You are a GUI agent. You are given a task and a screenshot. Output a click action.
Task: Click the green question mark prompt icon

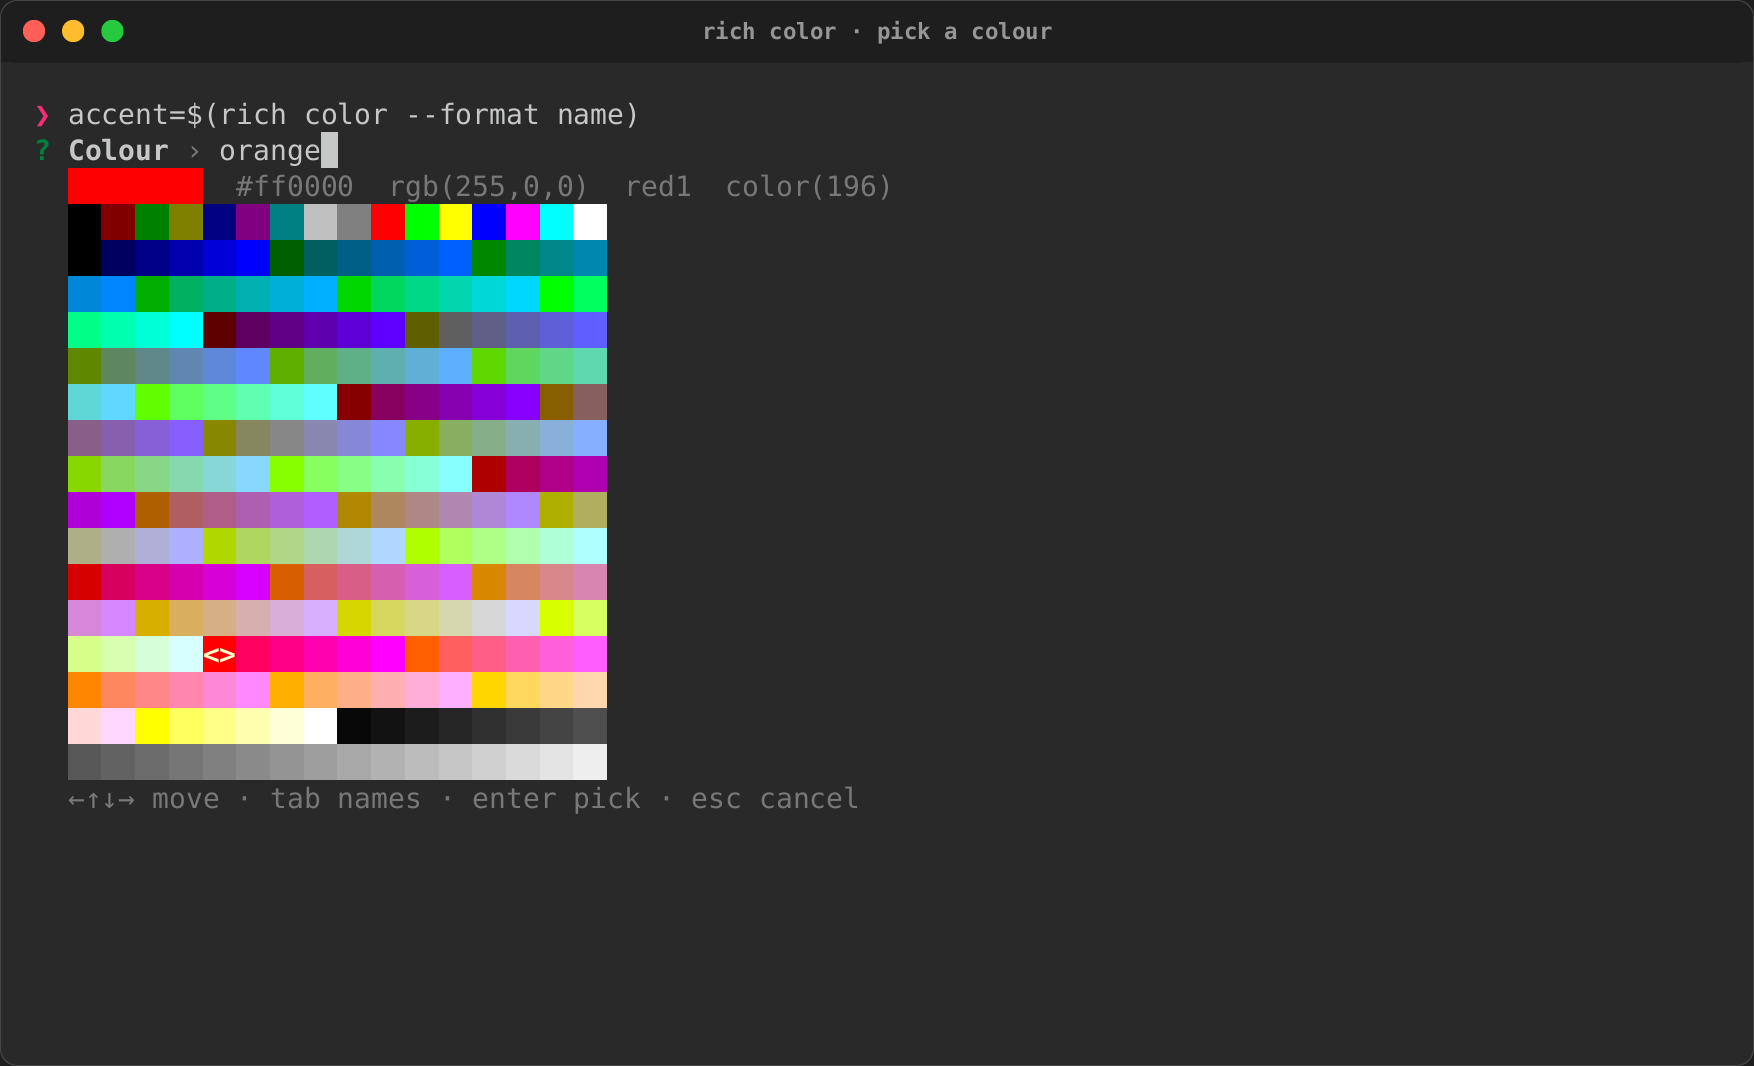point(42,151)
